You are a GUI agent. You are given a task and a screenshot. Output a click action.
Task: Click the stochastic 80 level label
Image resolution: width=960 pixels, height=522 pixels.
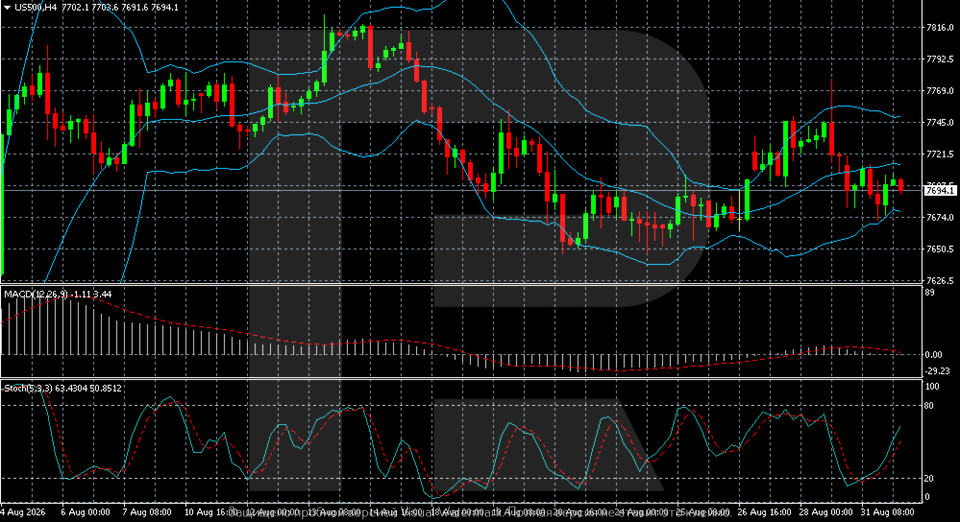[x=929, y=405]
